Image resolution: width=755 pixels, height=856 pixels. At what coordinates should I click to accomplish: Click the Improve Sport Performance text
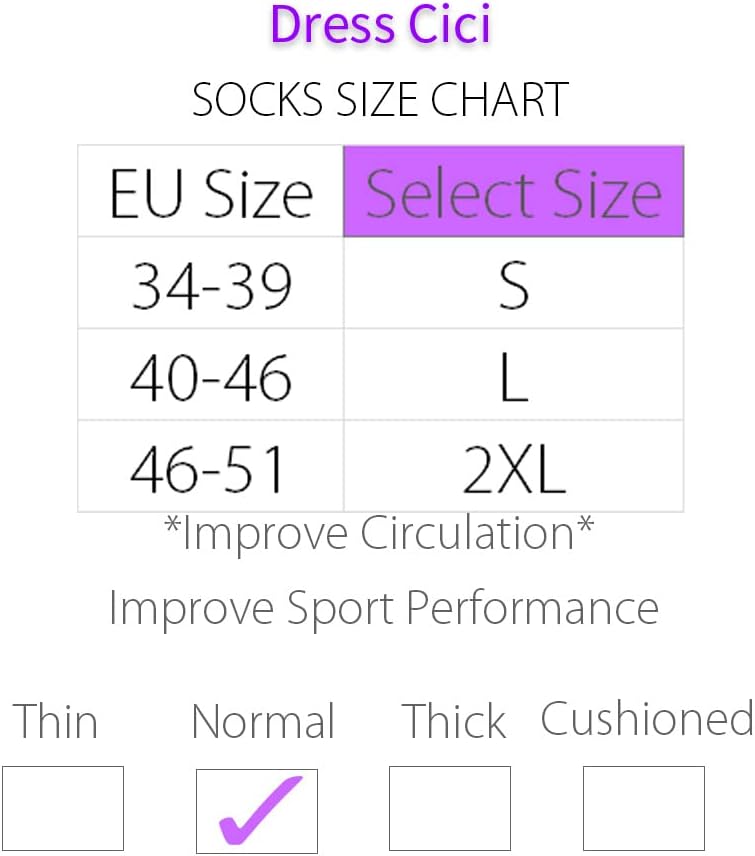(x=383, y=607)
